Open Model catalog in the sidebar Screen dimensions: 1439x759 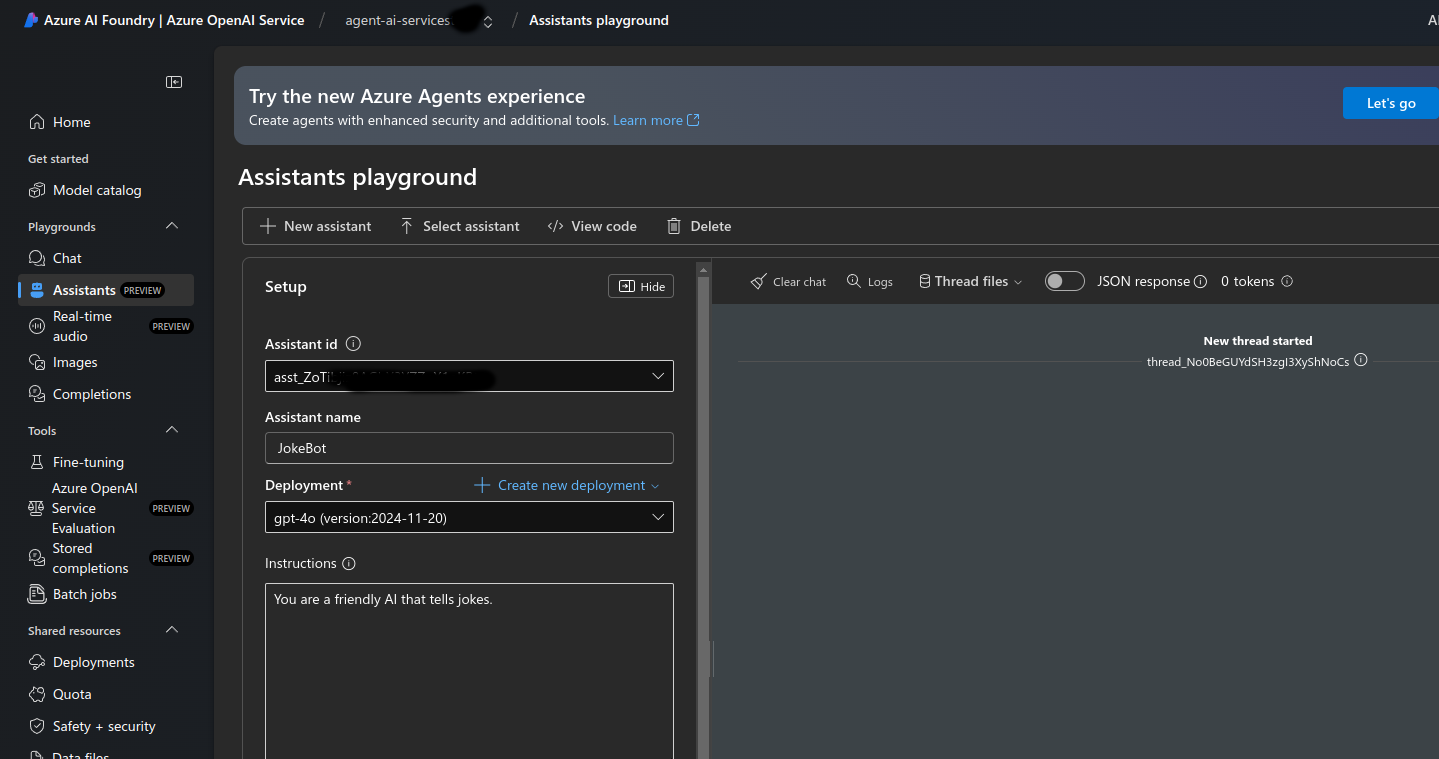coord(106,190)
